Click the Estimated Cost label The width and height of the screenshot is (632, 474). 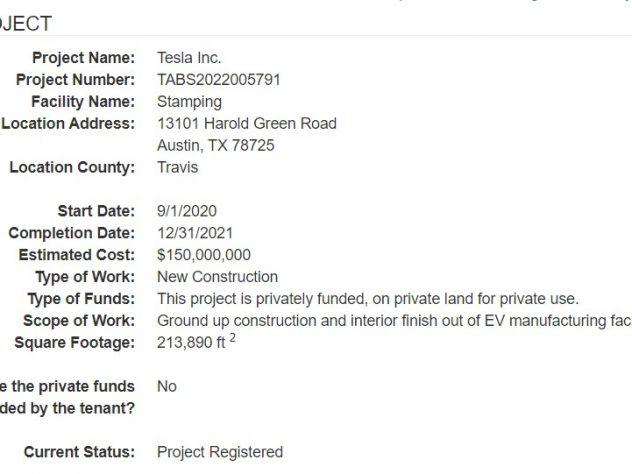point(77,255)
